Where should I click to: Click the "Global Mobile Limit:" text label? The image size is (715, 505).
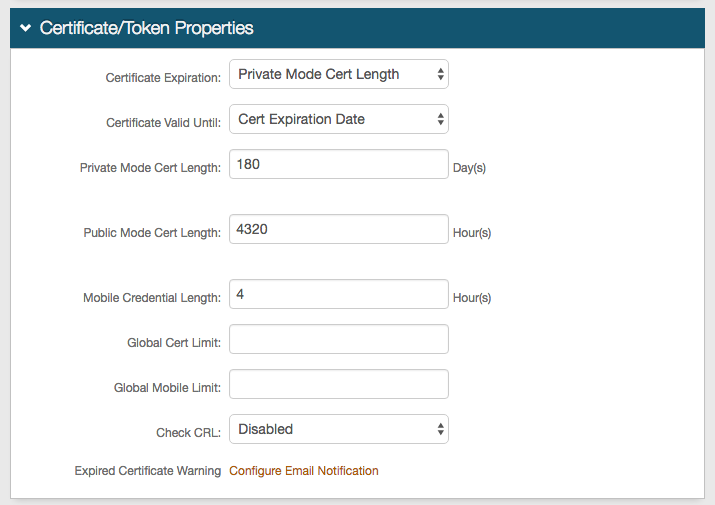click(x=167, y=388)
